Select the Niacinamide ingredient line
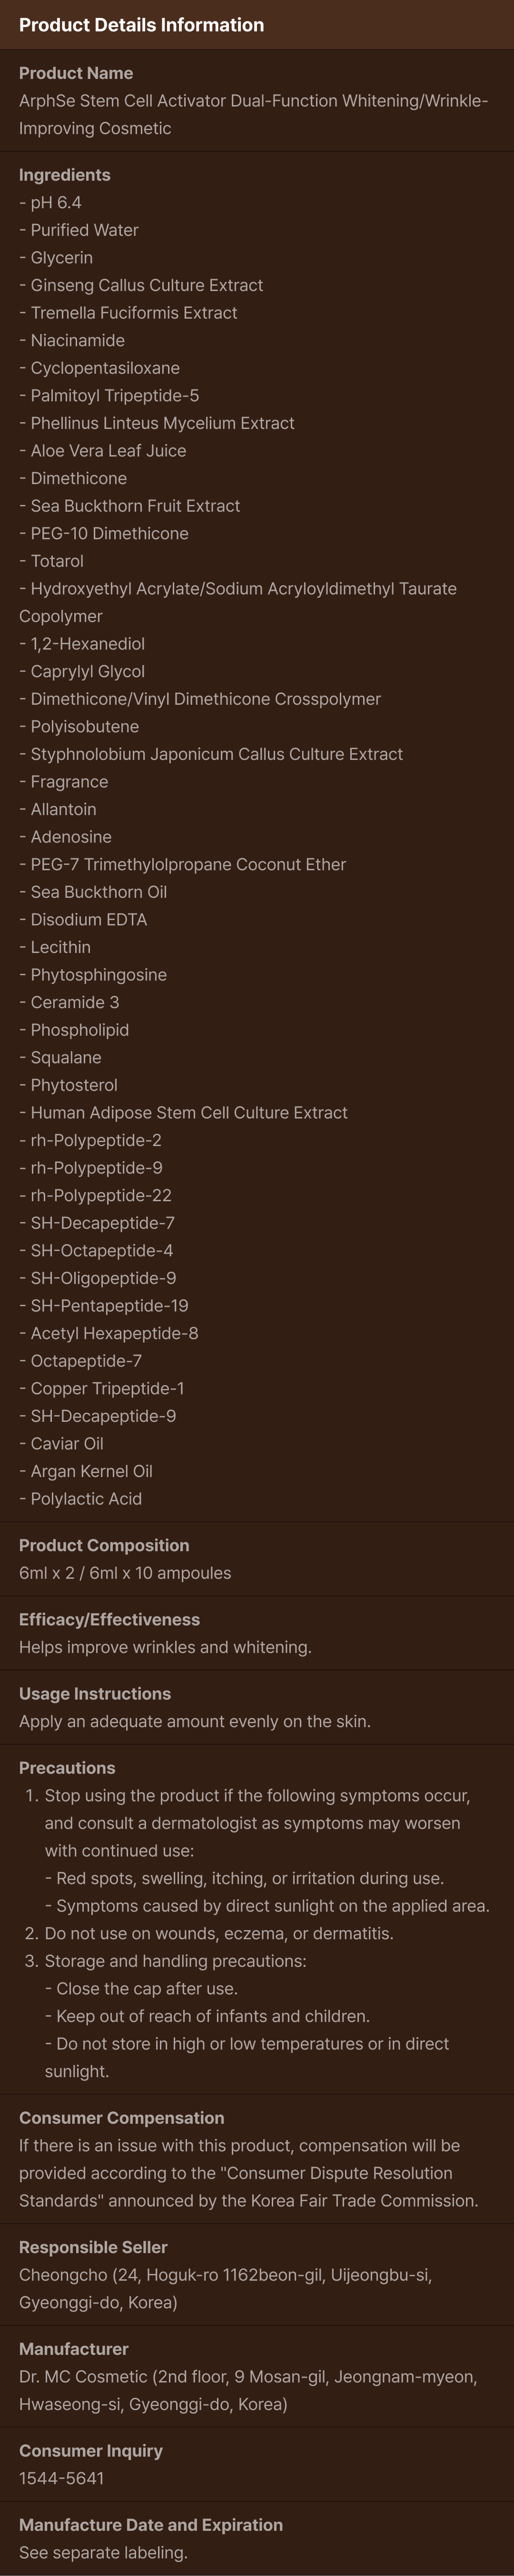The height and width of the screenshot is (2576, 514). 72,340
